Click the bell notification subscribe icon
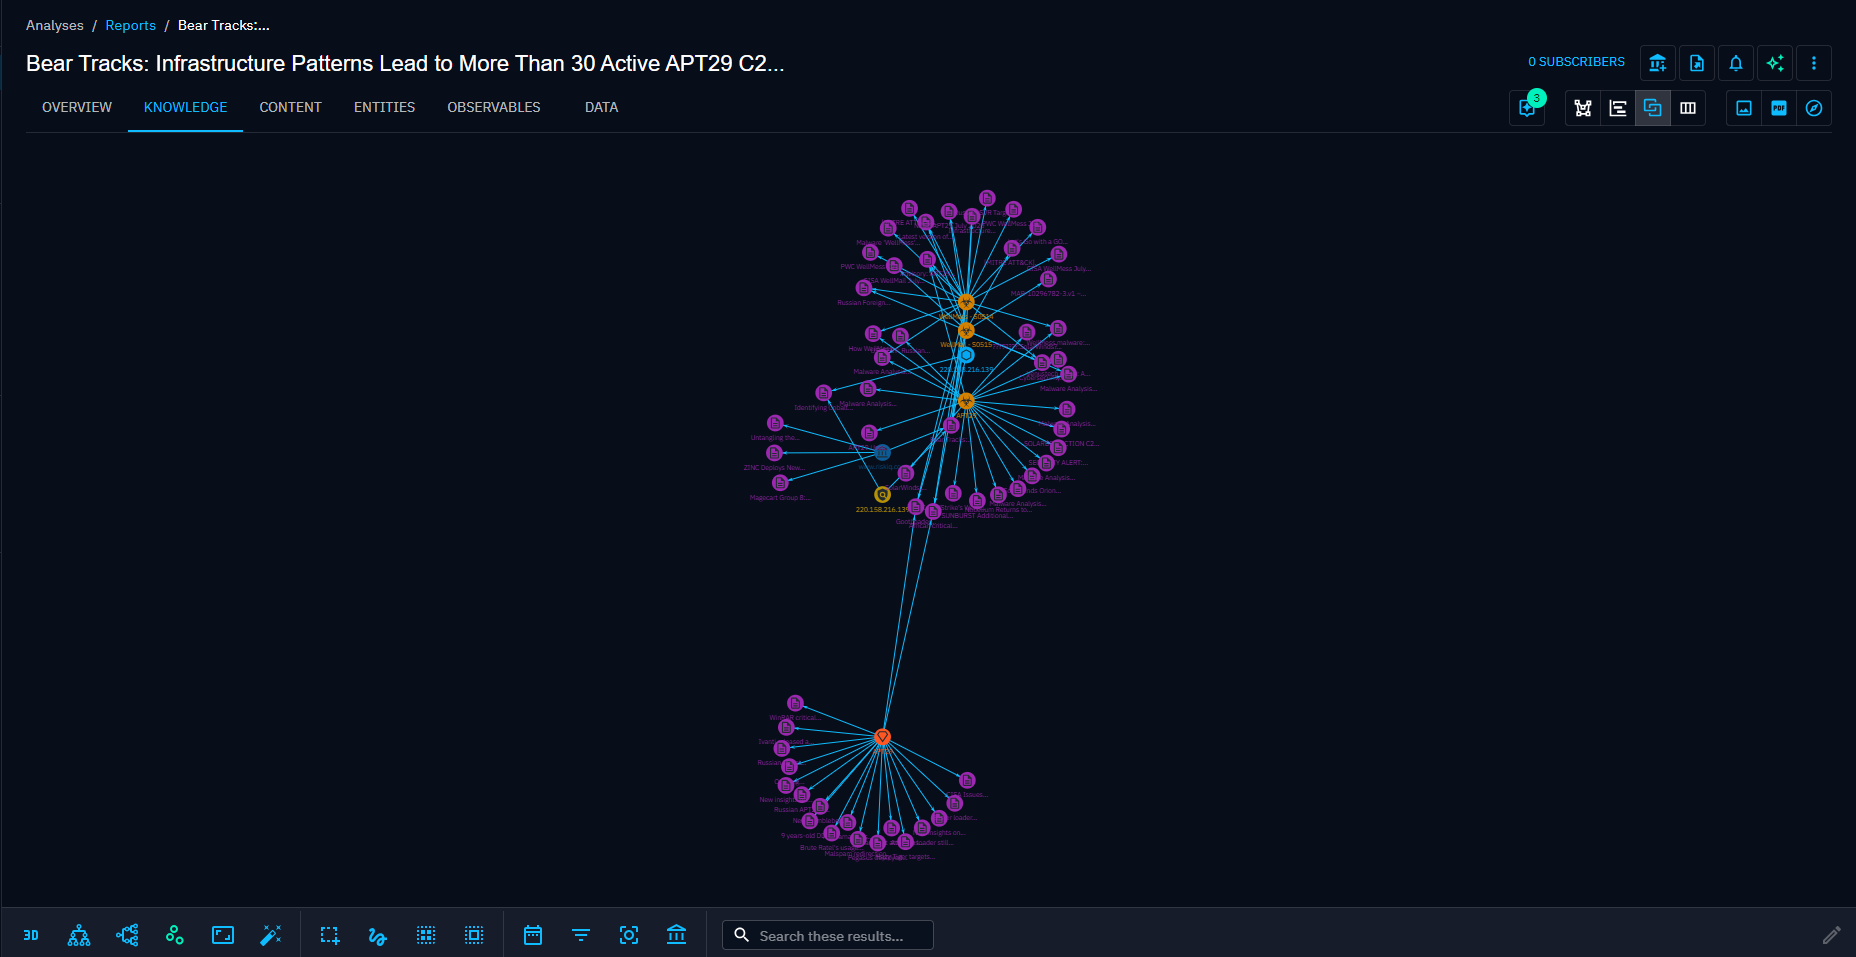1856x957 pixels. 1736,63
